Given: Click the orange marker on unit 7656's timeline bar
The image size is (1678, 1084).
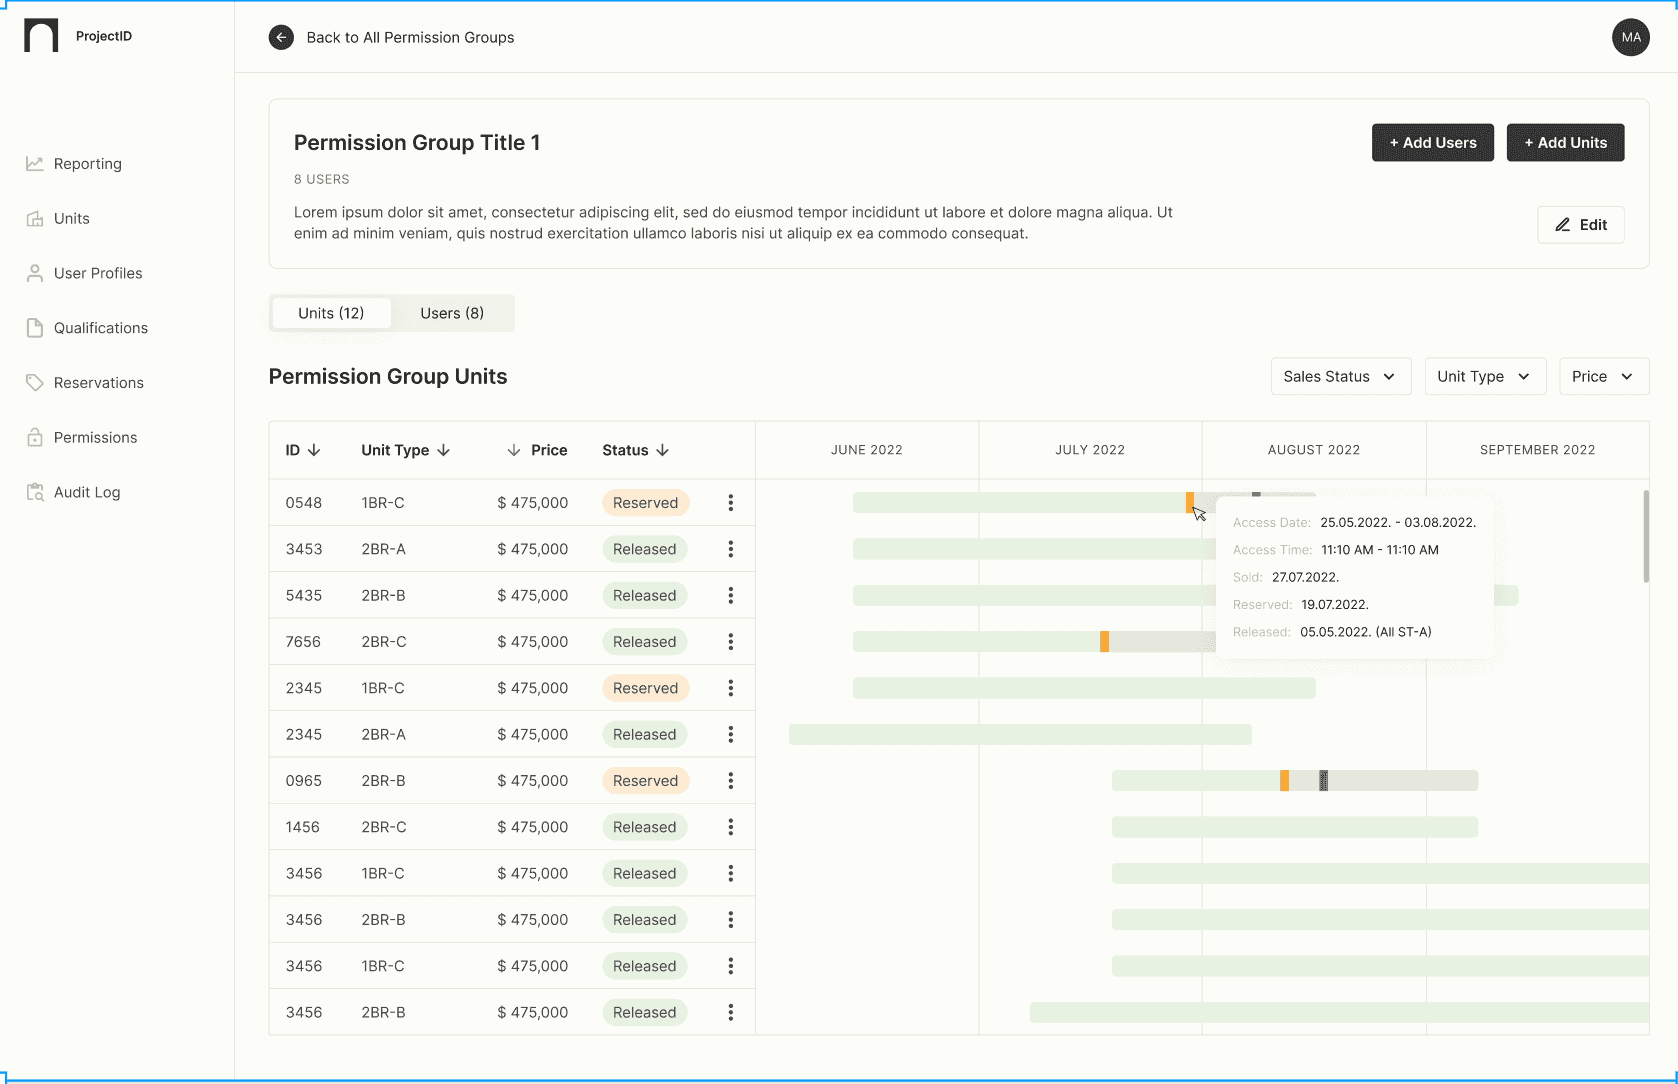Looking at the screenshot, I should click(1104, 641).
